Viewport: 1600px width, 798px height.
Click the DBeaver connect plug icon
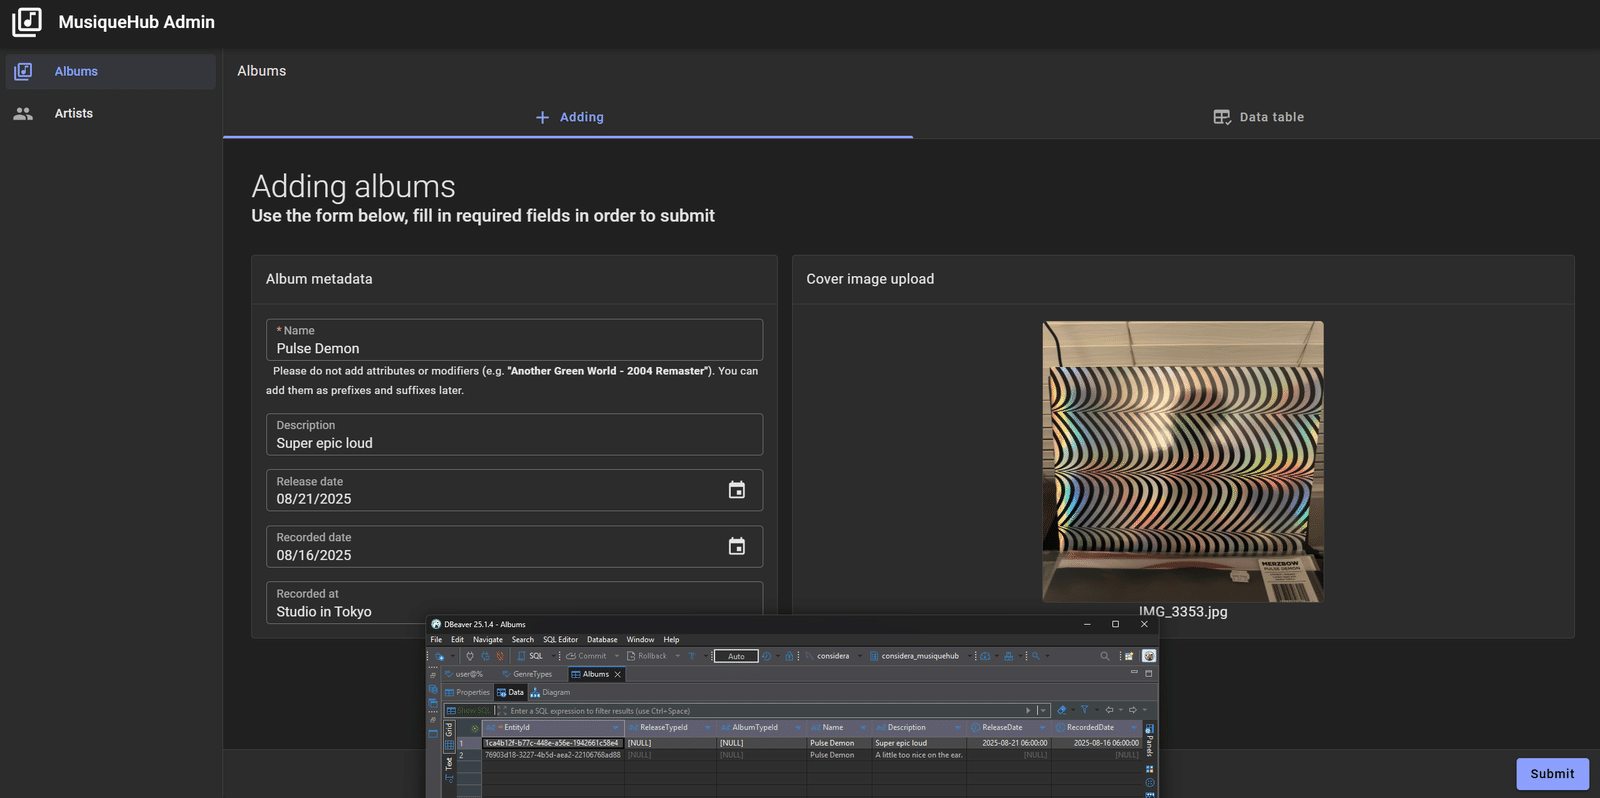pyautogui.click(x=469, y=656)
